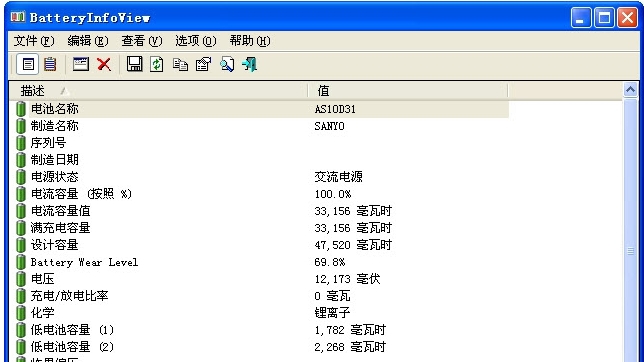Screen dimensions: 644x362
Task: Select the 电源状态 row label
Action: pyautogui.click(x=55, y=177)
